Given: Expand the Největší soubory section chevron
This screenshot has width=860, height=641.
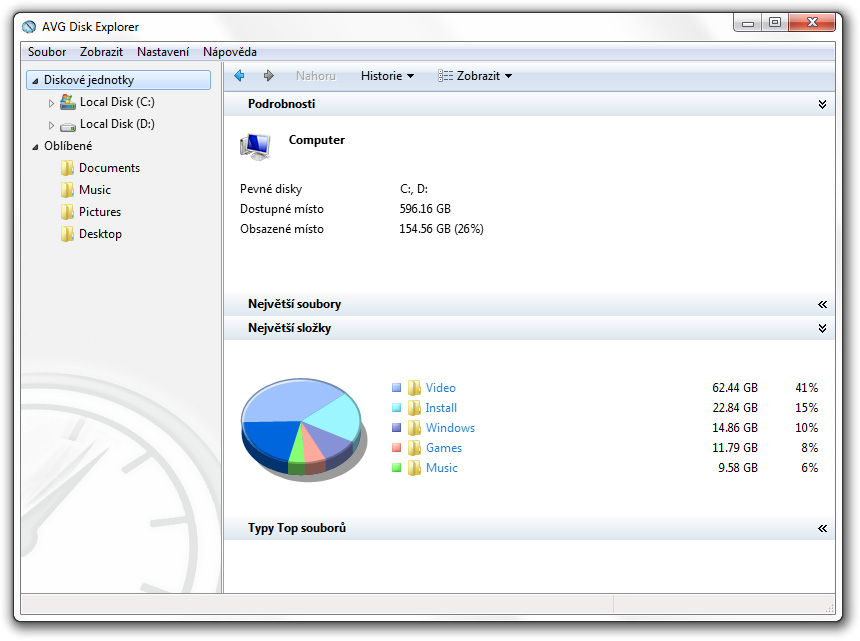Looking at the screenshot, I should coord(822,304).
